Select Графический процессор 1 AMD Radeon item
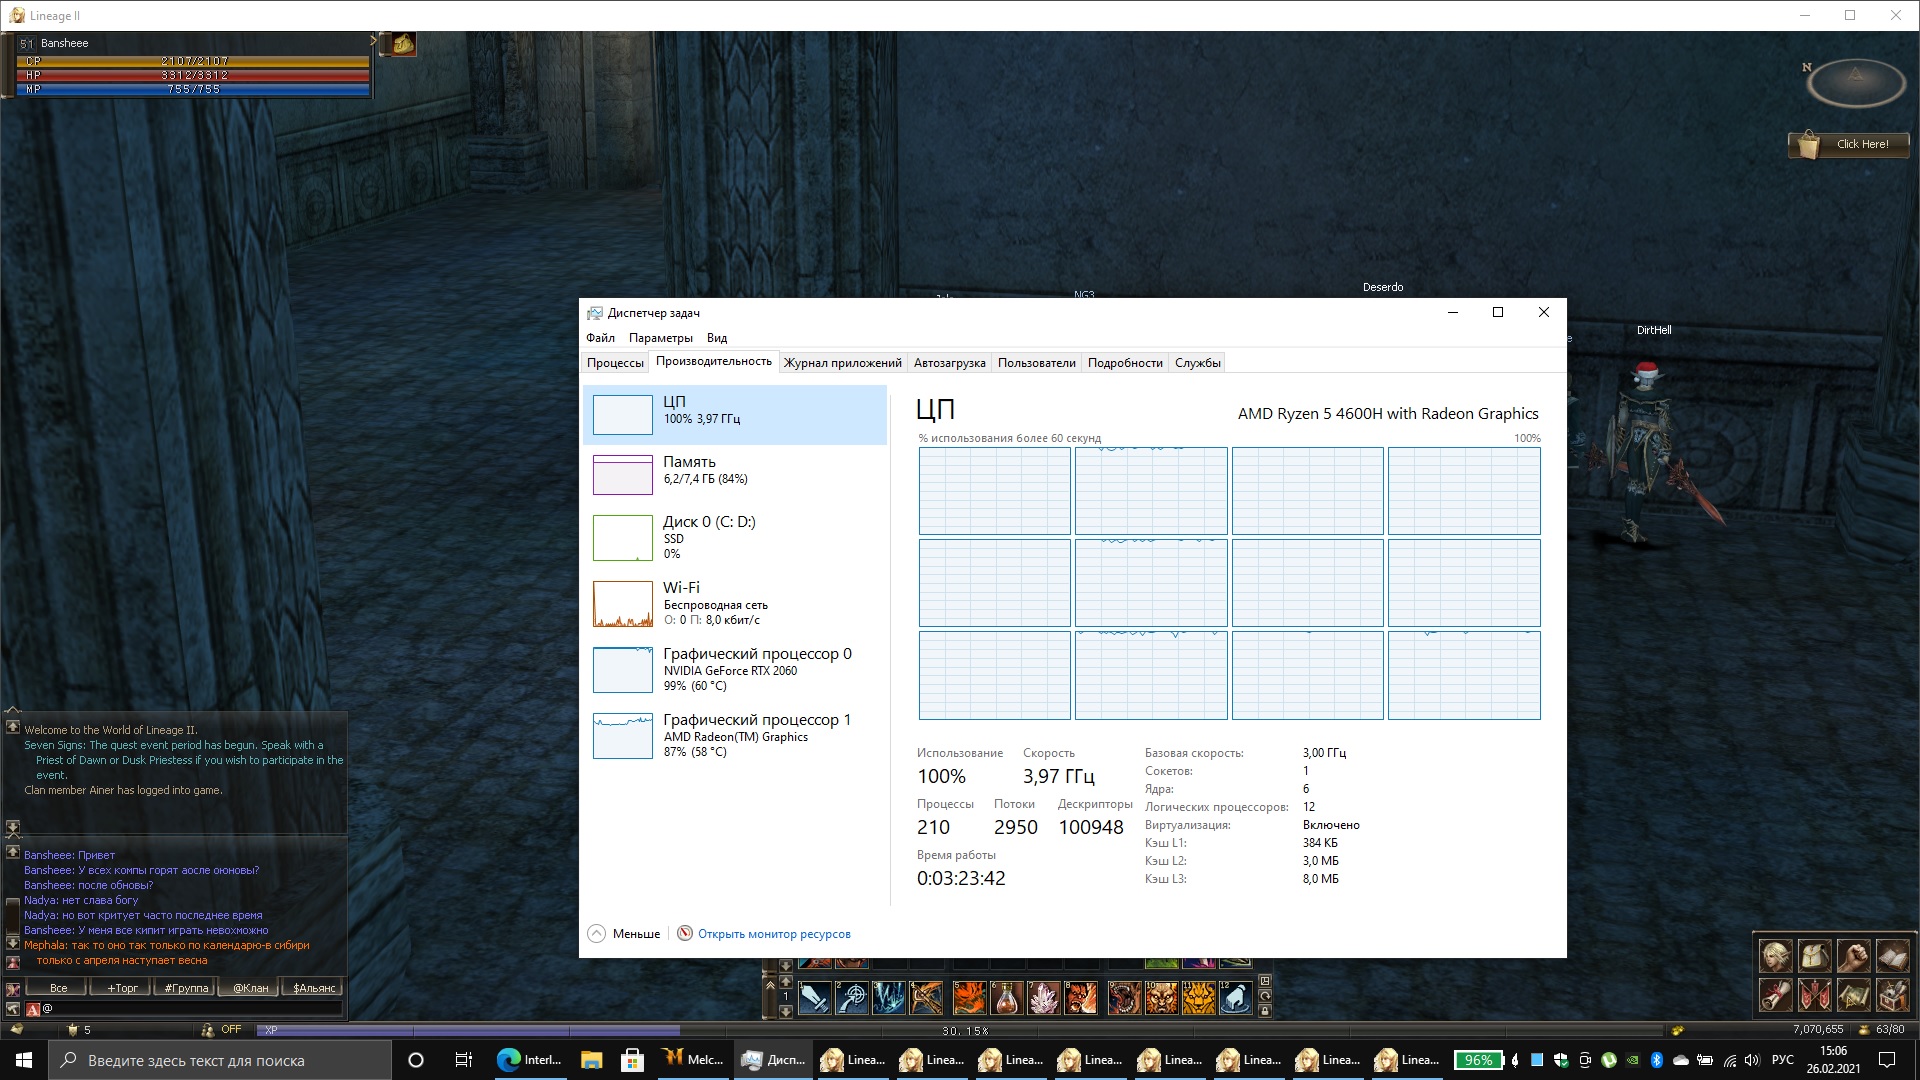This screenshot has height=1080, width=1920. coord(735,735)
